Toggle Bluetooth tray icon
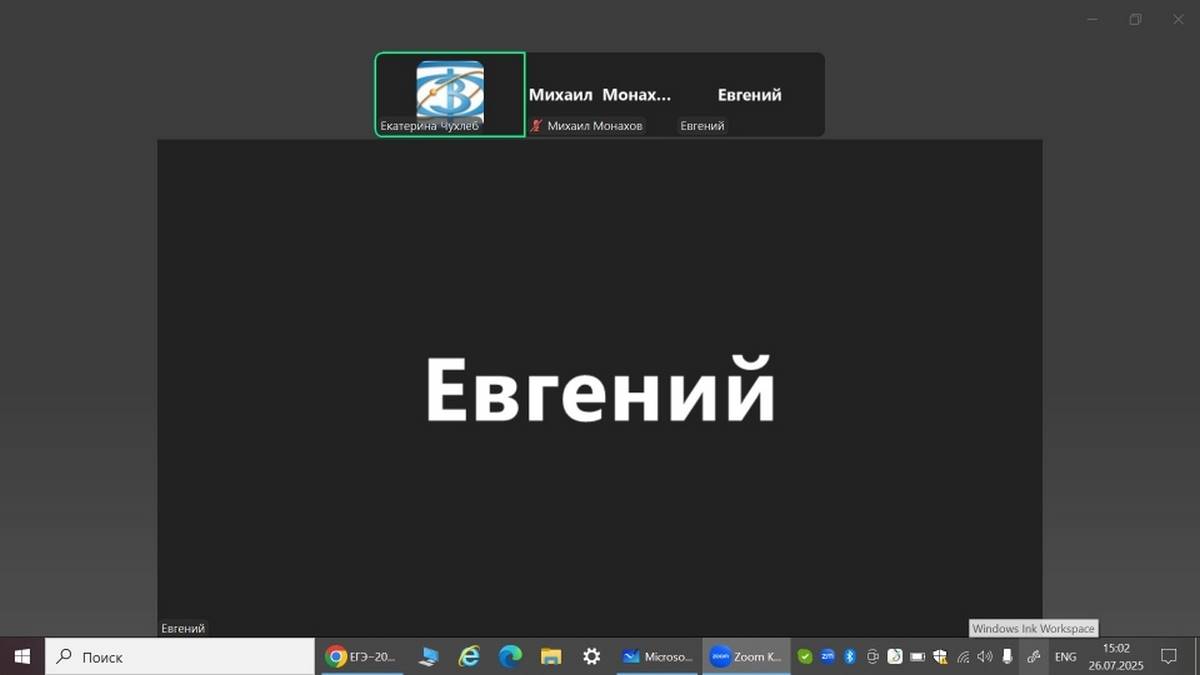Screen dimensions: 1200x675 pos(850,657)
